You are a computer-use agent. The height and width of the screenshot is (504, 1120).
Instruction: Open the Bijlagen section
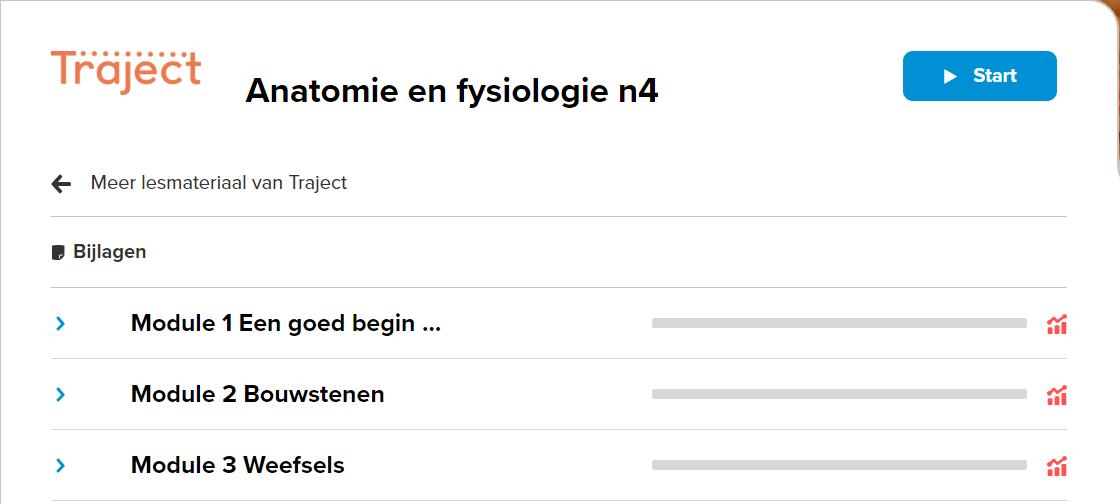109,252
